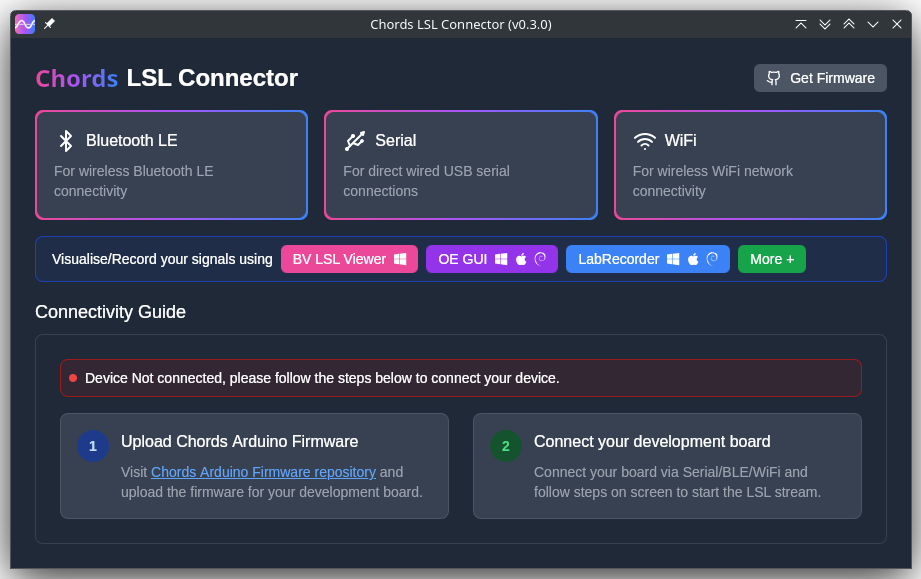The width and height of the screenshot is (921, 579).
Task: Switch to the Serial connection card
Action: tap(460, 165)
